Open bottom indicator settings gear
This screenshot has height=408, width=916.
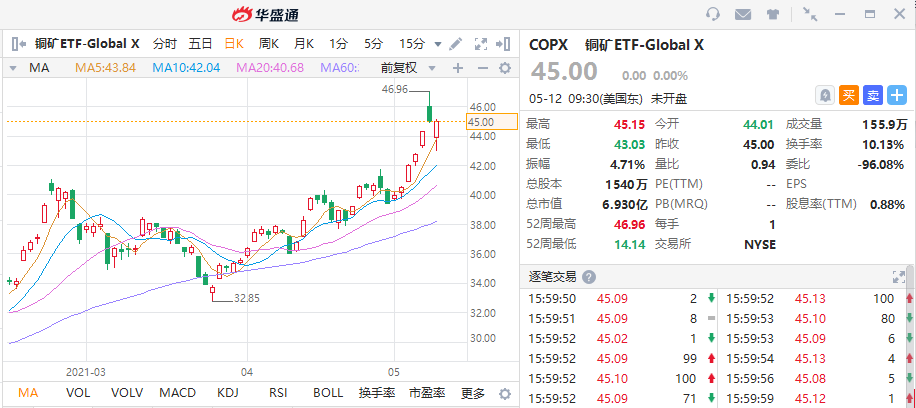(505, 393)
